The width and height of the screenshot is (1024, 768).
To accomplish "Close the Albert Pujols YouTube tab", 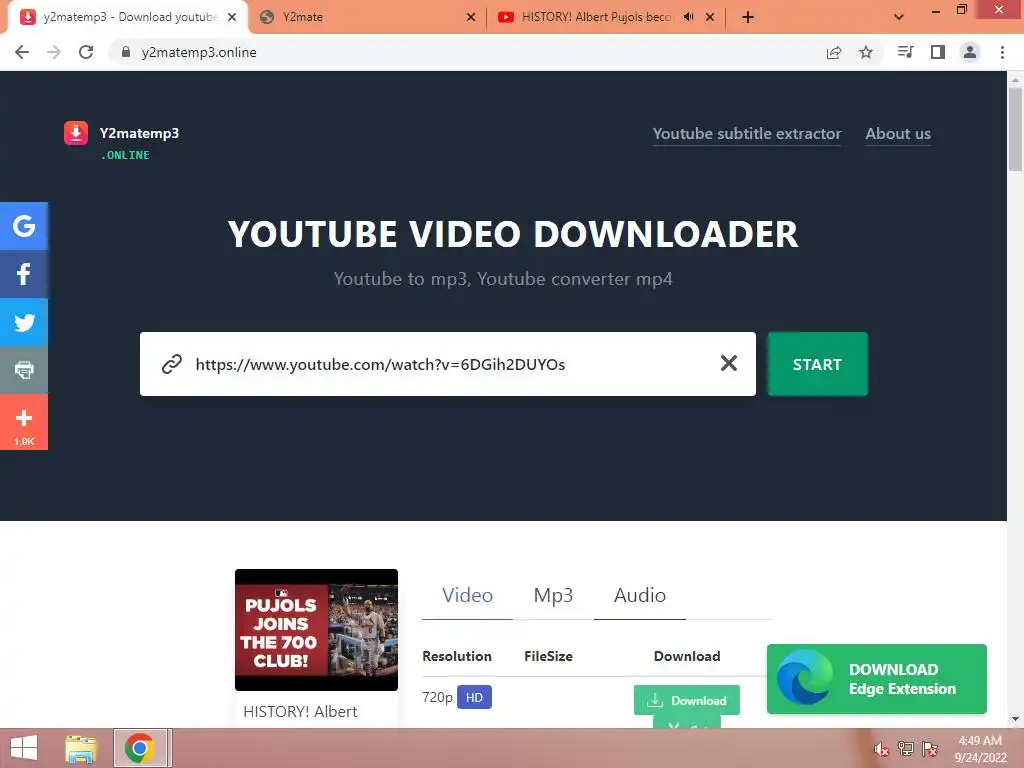I will click(710, 17).
